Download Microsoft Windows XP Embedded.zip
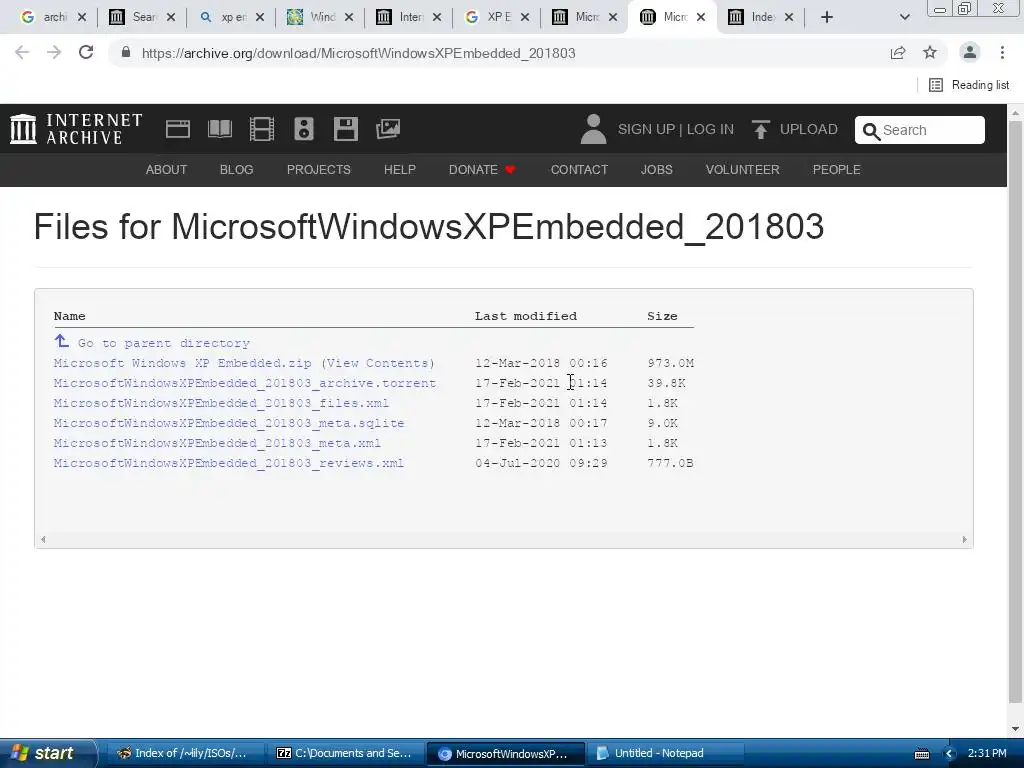Image resolution: width=1024 pixels, height=768 pixels. click(182, 363)
